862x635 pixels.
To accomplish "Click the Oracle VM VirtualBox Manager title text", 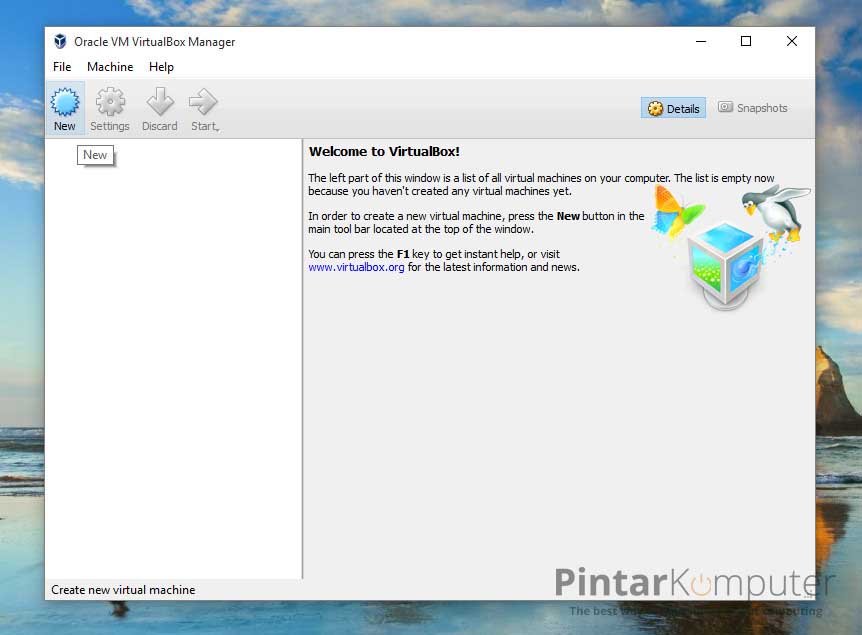I will pos(154,42).
